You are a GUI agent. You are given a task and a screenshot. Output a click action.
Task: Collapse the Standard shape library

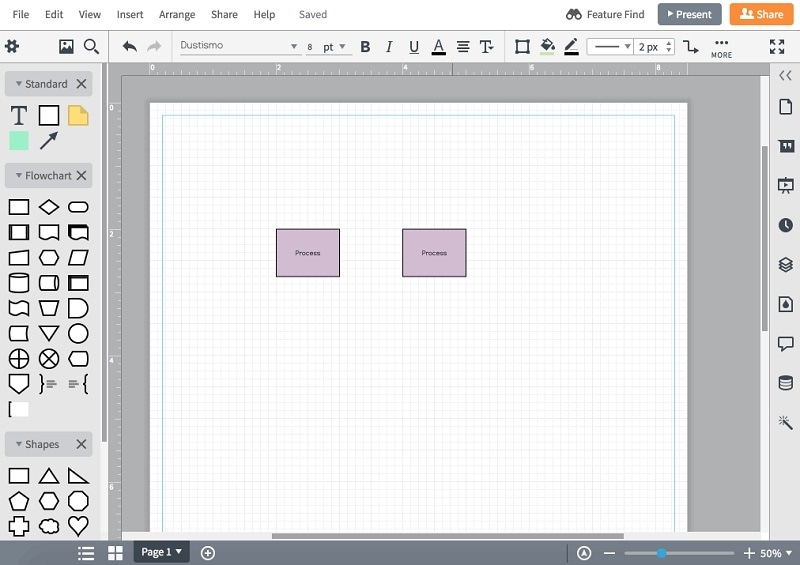click(x=18, y=84)
